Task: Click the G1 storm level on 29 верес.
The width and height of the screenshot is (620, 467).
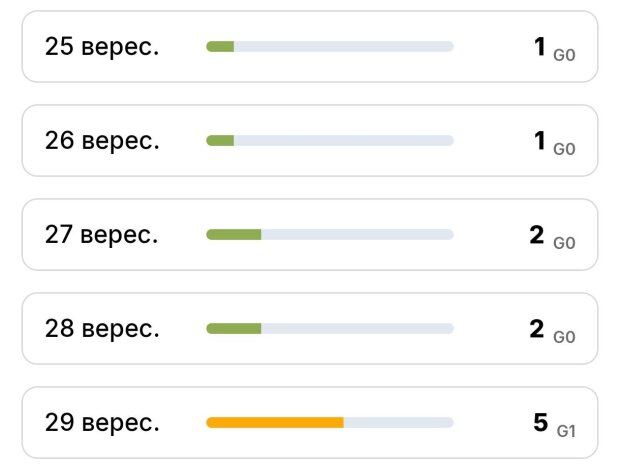Action: [x=566, y=431]
